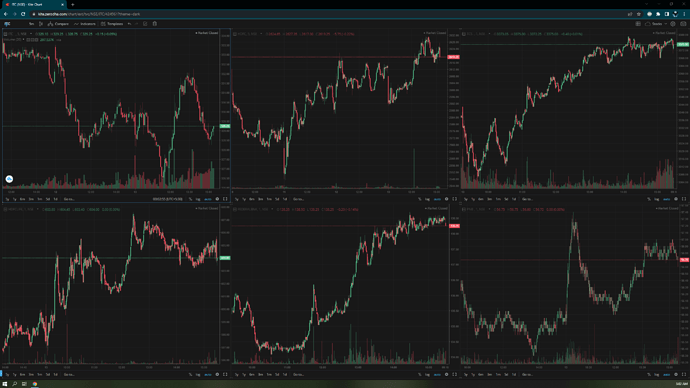Select the 6m range on the ITC chart

[x=23, y=199]
